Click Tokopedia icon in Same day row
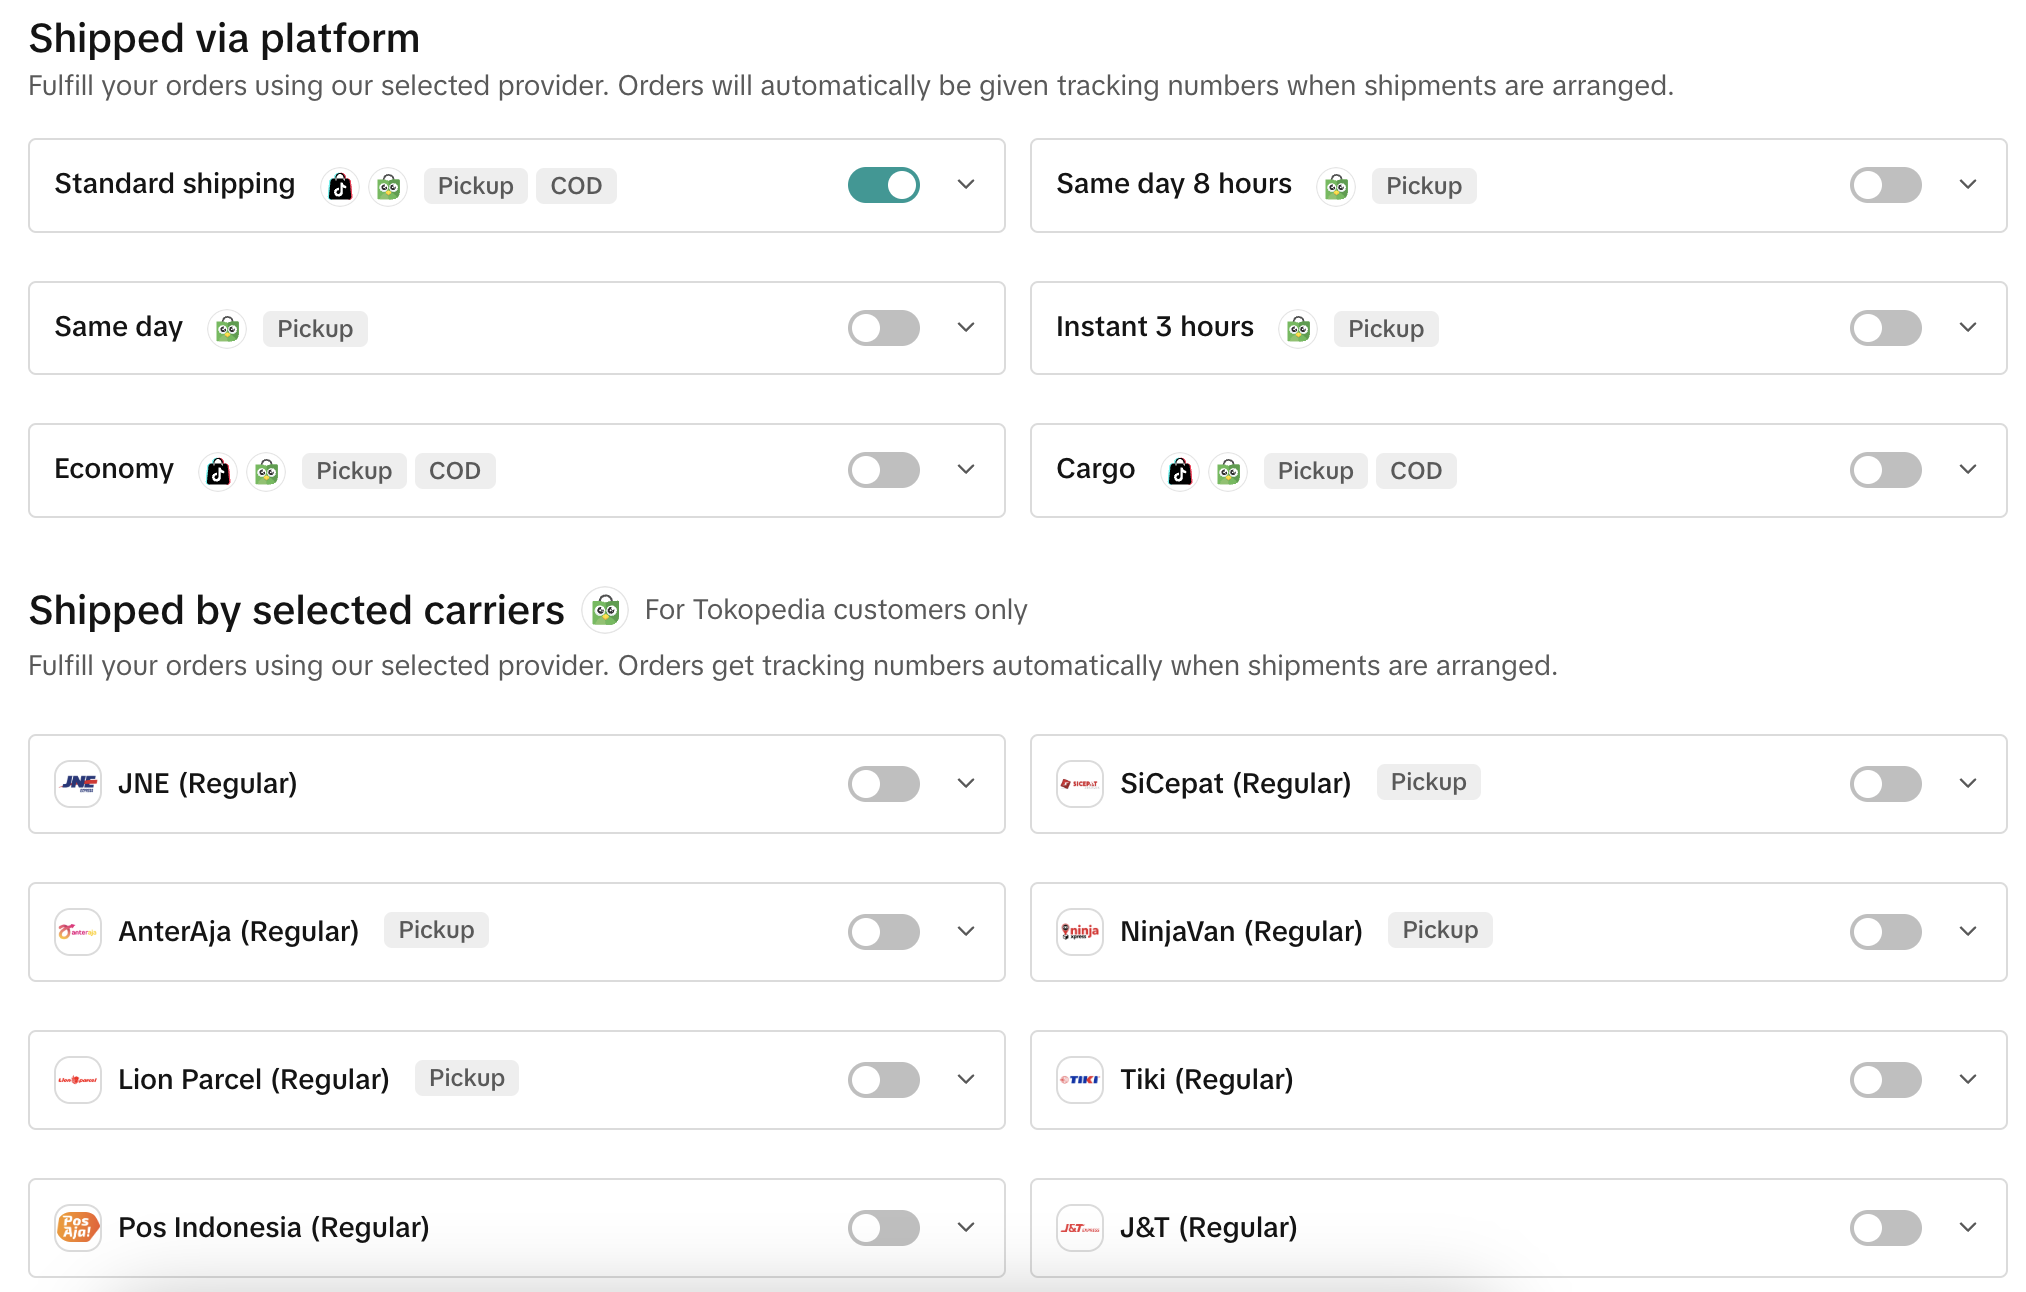Screen dimensions: 2026x1292 click(x=227, y=329)
